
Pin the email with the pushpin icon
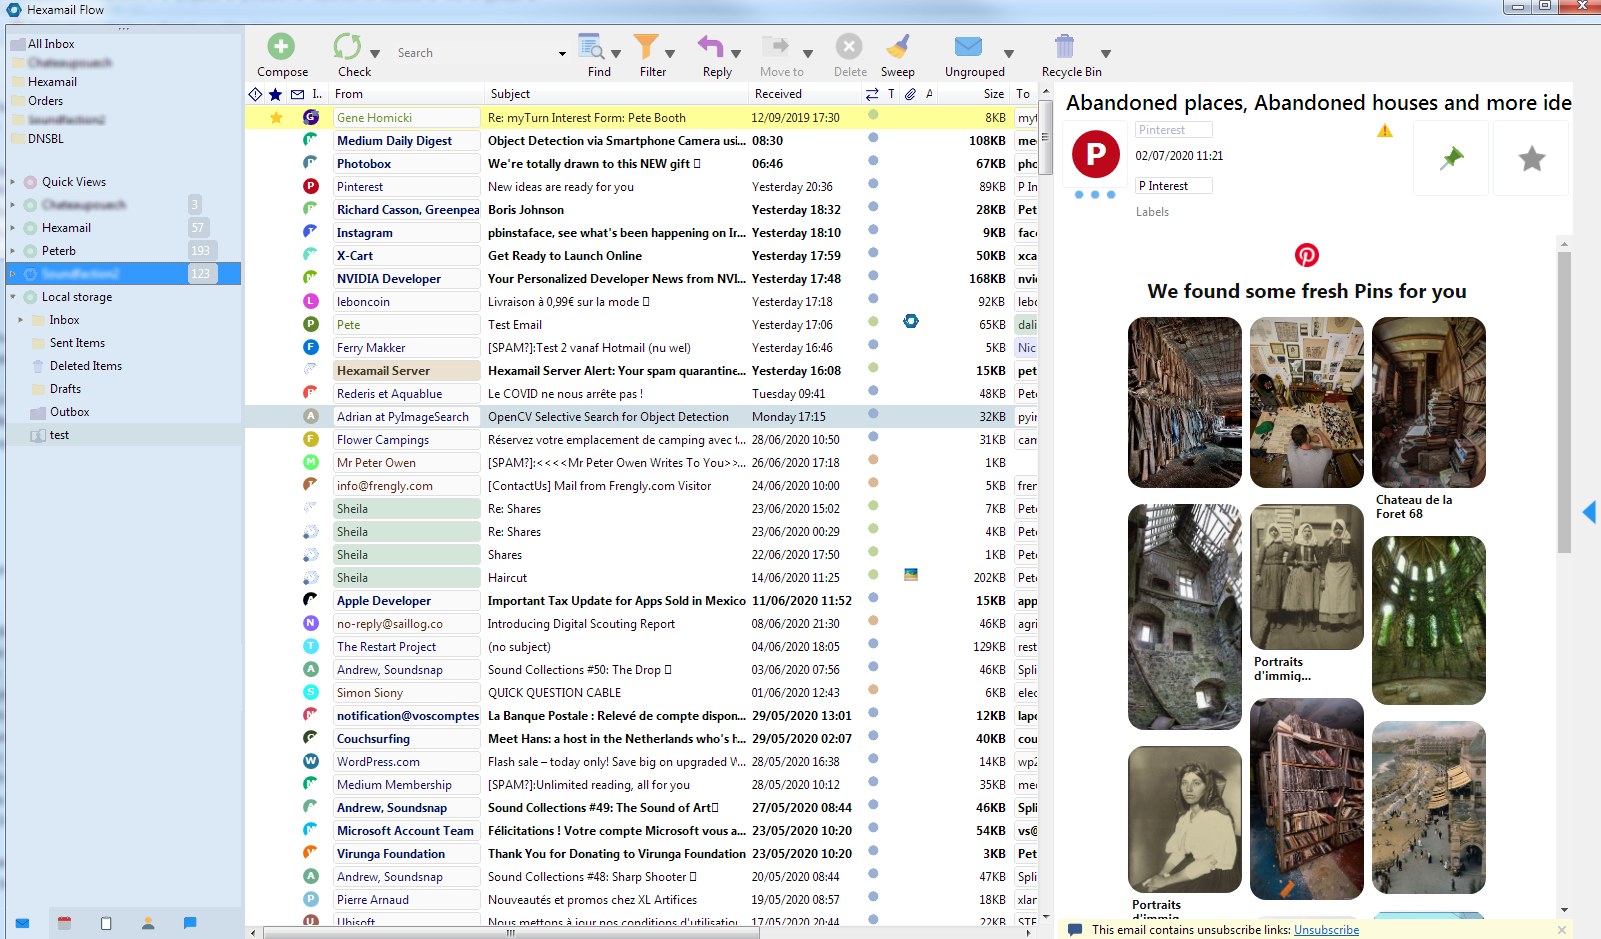coord(1450,158)
